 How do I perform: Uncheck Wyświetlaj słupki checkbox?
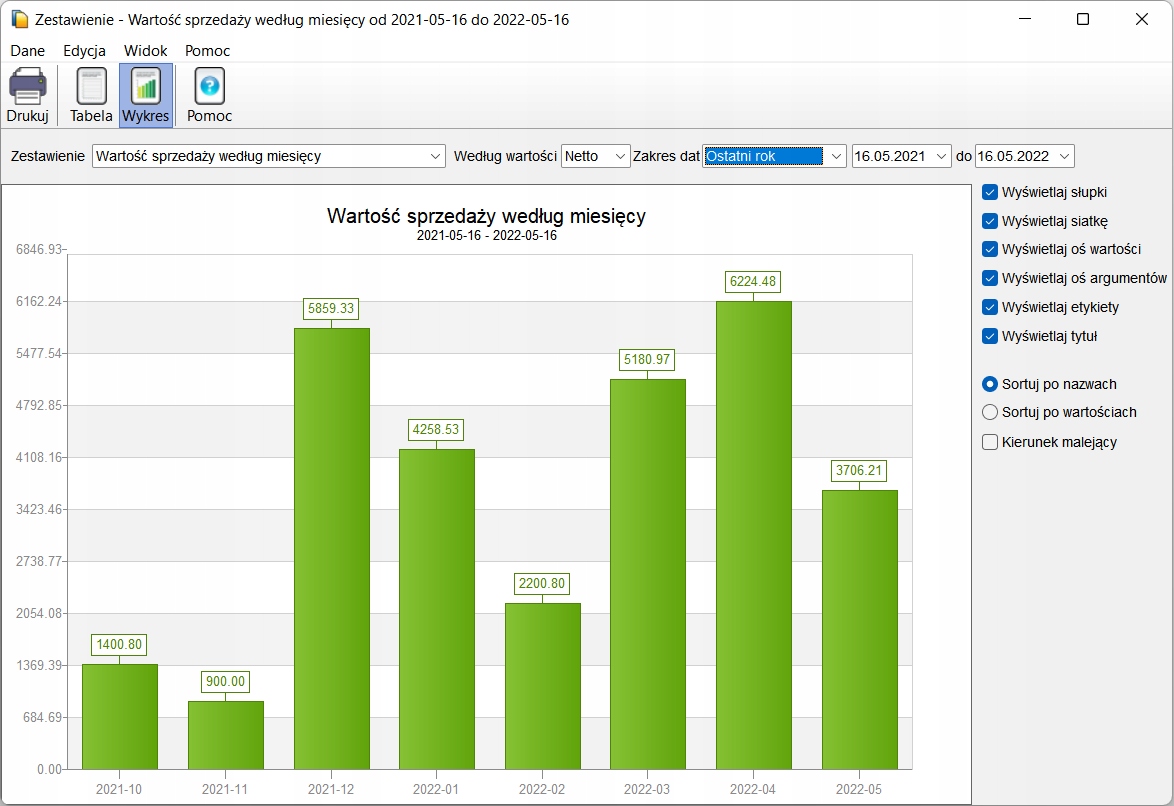(x=990, y=192)
